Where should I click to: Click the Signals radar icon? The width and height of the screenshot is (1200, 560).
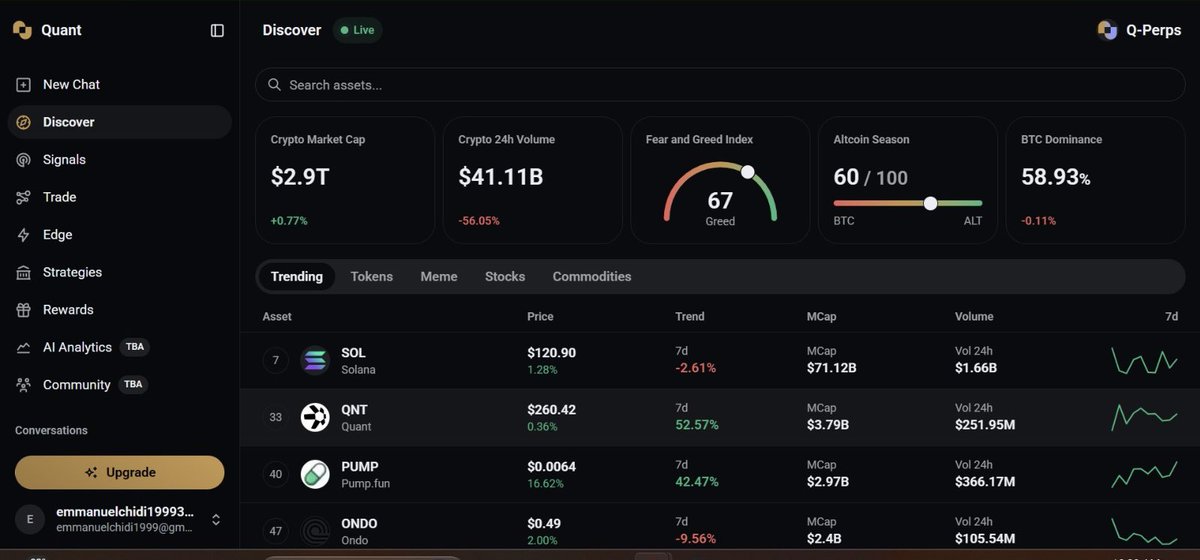23,160
